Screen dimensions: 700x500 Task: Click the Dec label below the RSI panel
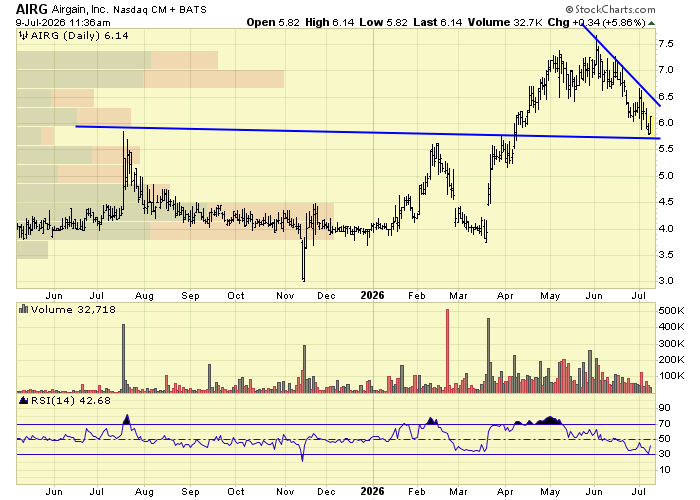point(326,492)
